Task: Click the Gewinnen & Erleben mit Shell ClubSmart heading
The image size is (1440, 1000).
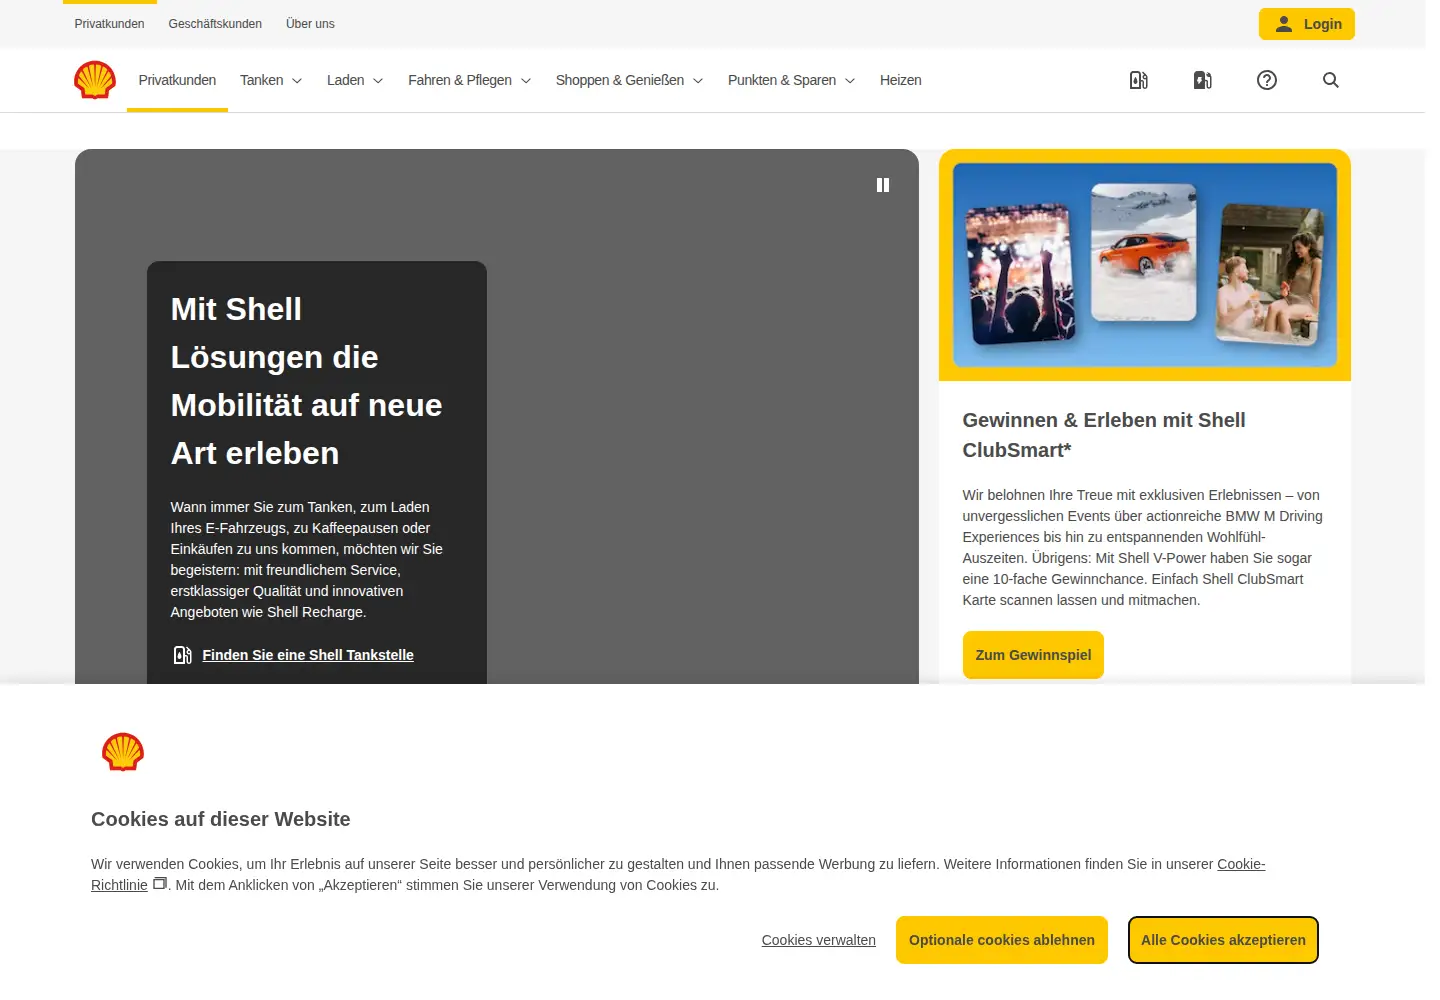Action: coord(1104,435)
